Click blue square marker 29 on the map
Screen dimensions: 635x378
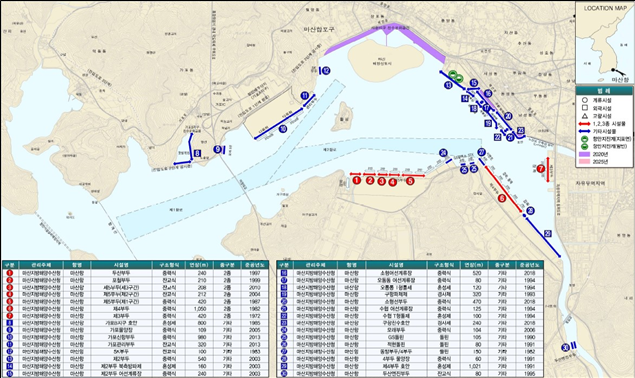[548, 233]
